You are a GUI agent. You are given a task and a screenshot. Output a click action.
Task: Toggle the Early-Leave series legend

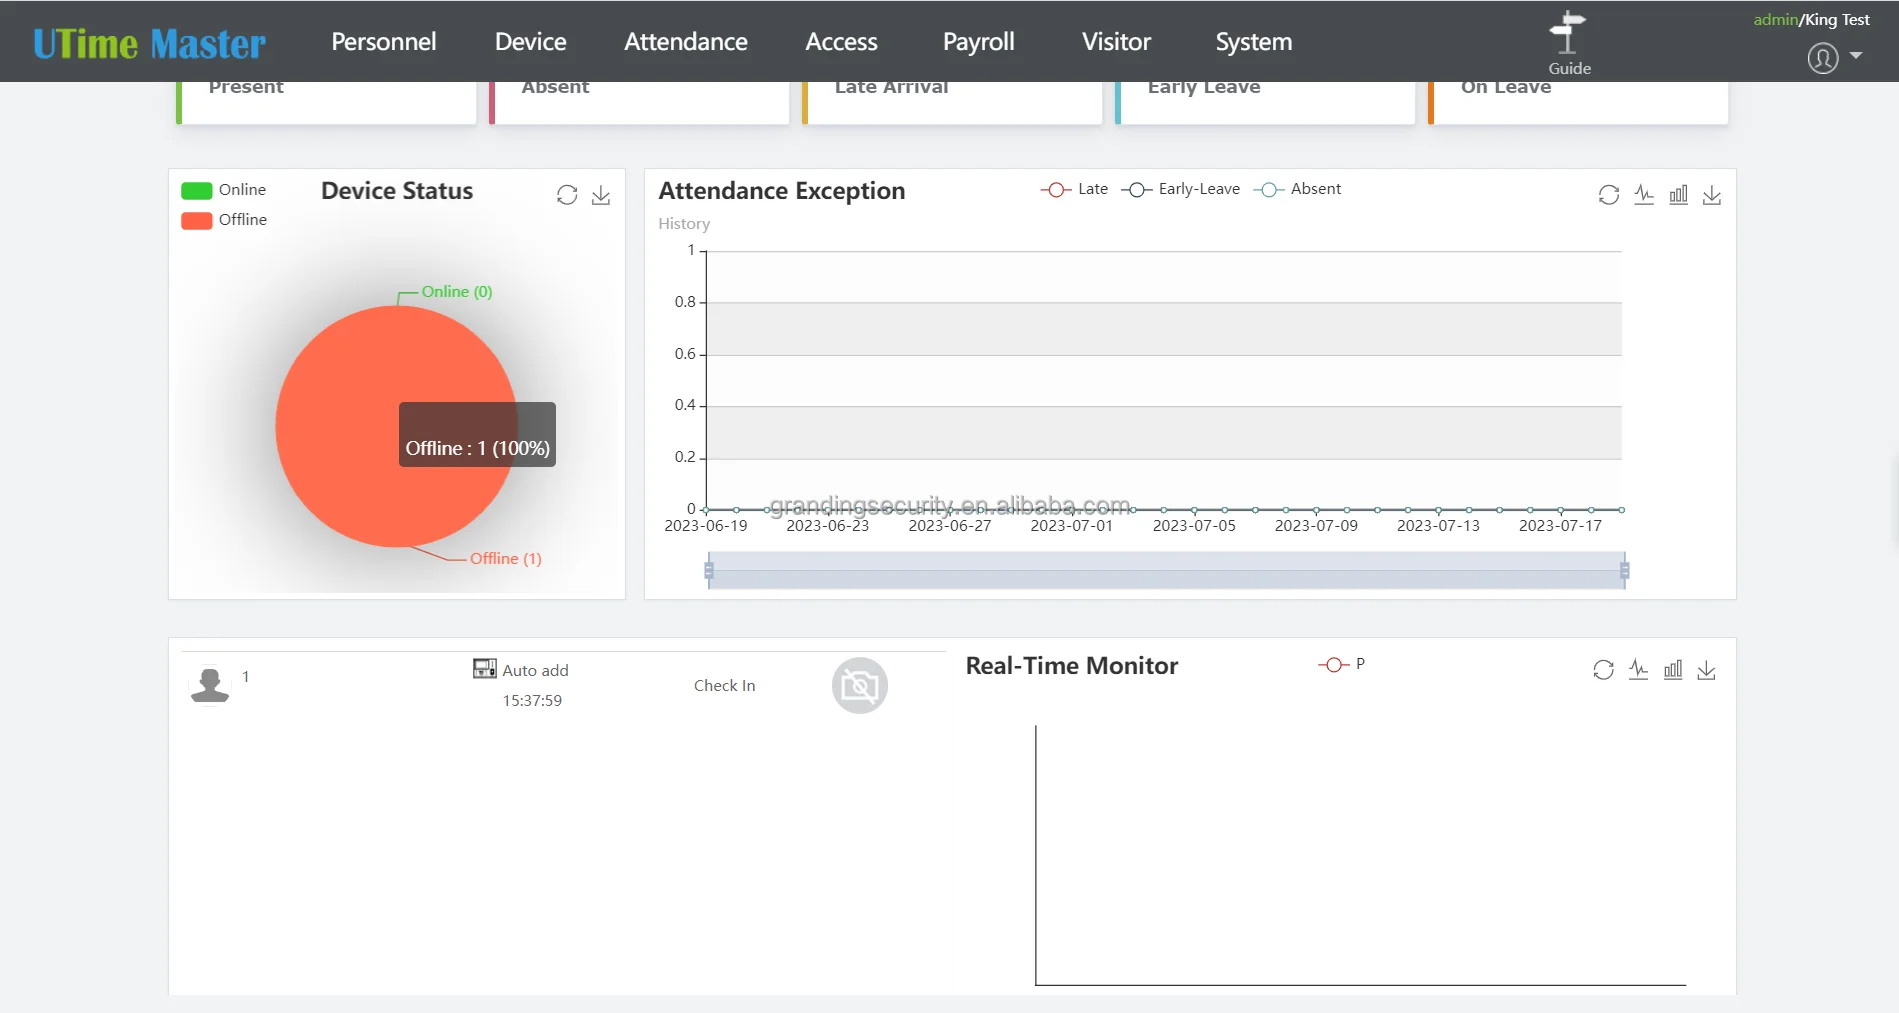[x=1180, y=189]
